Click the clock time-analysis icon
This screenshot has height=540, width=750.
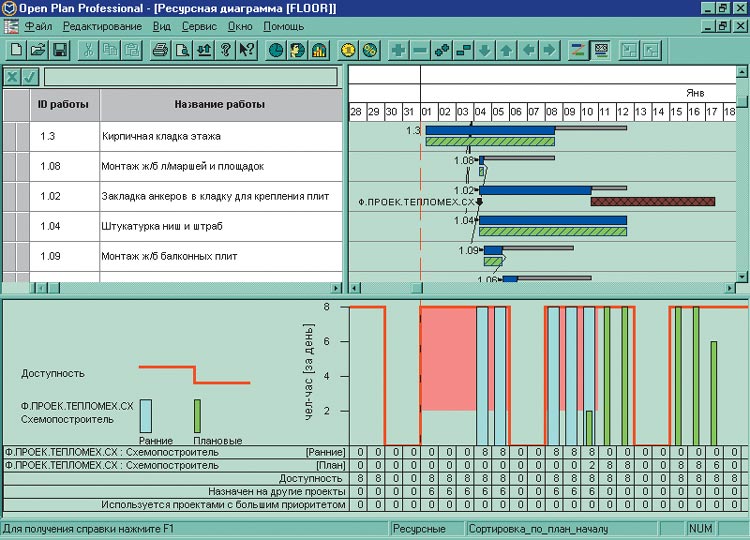pos(276,49)
